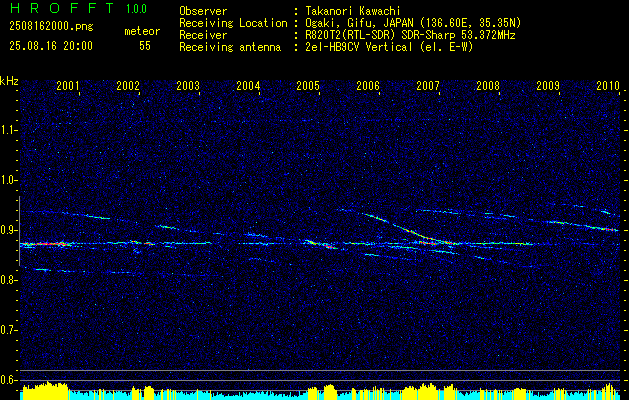Click the Receiver label
Image resolution: width=629 pixels, height=400 pixels.
pos(203,35)
